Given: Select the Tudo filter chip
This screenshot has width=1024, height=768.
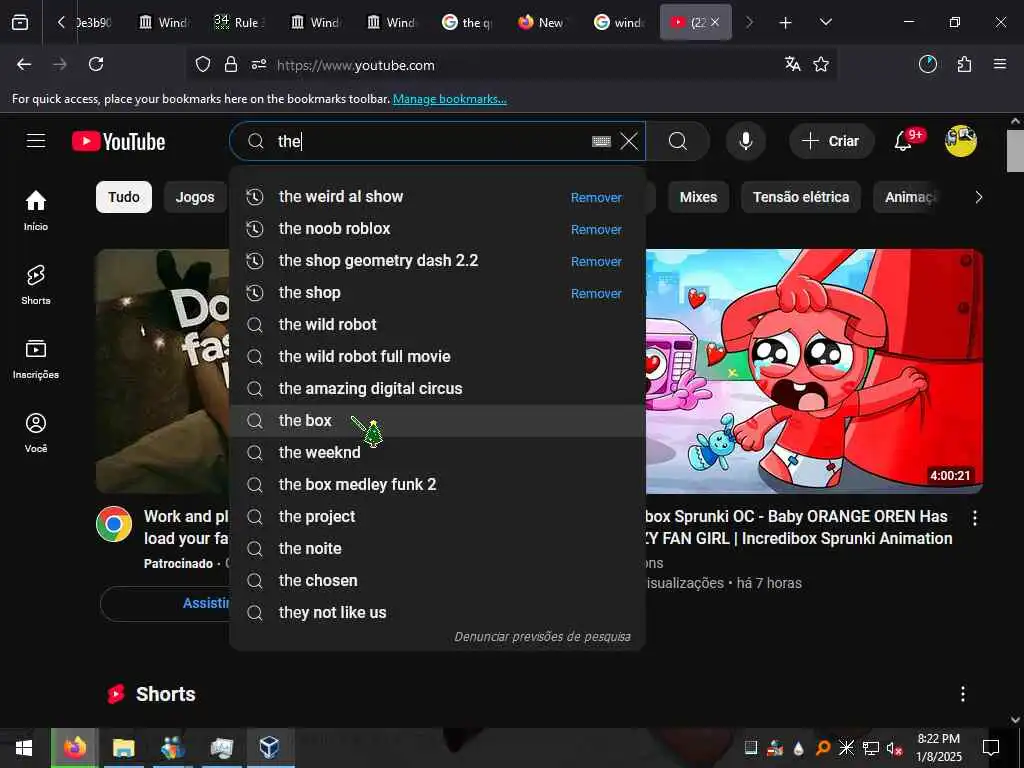Looking at the screenshot, I should click(124, 197).
